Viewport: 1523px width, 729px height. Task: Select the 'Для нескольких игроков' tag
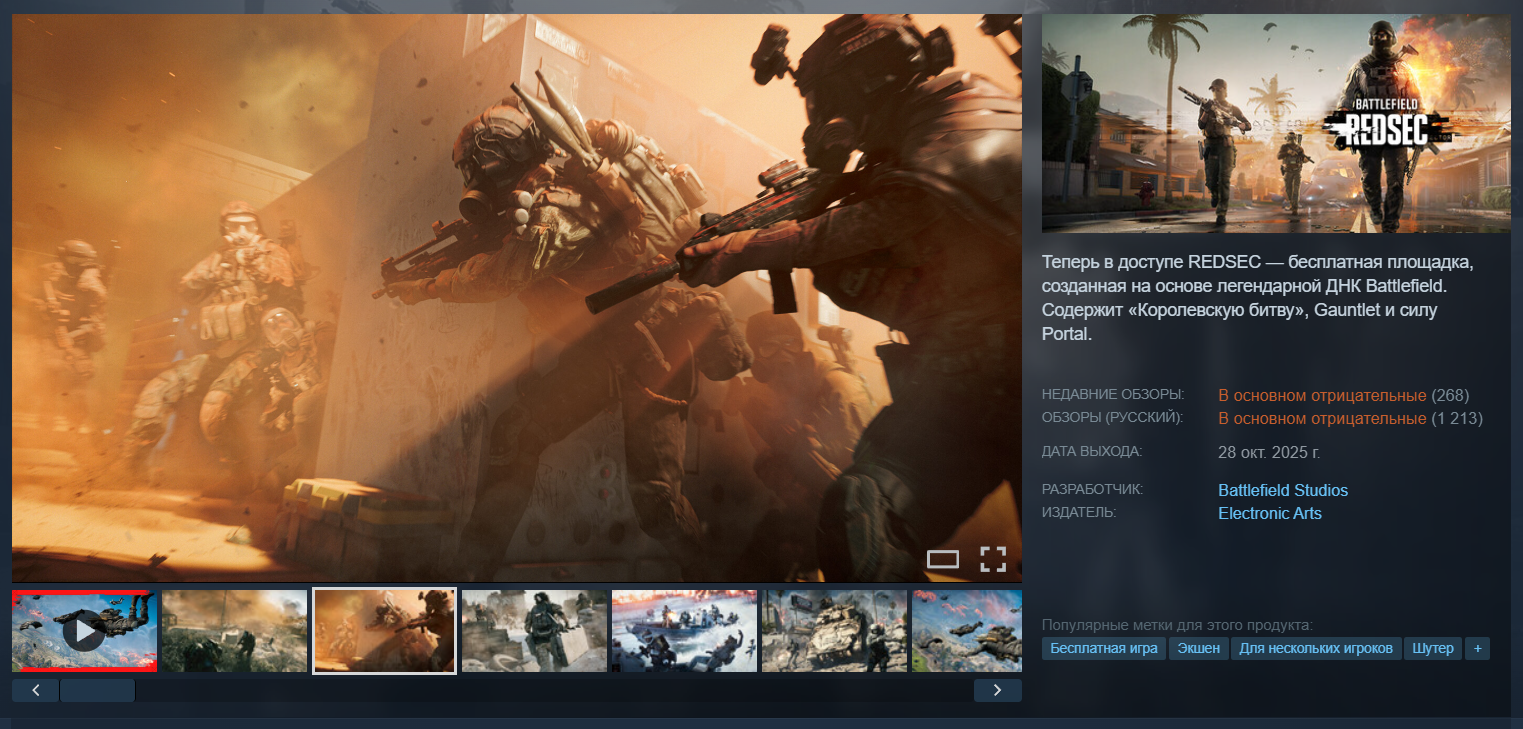click(x=1316, y=649)
